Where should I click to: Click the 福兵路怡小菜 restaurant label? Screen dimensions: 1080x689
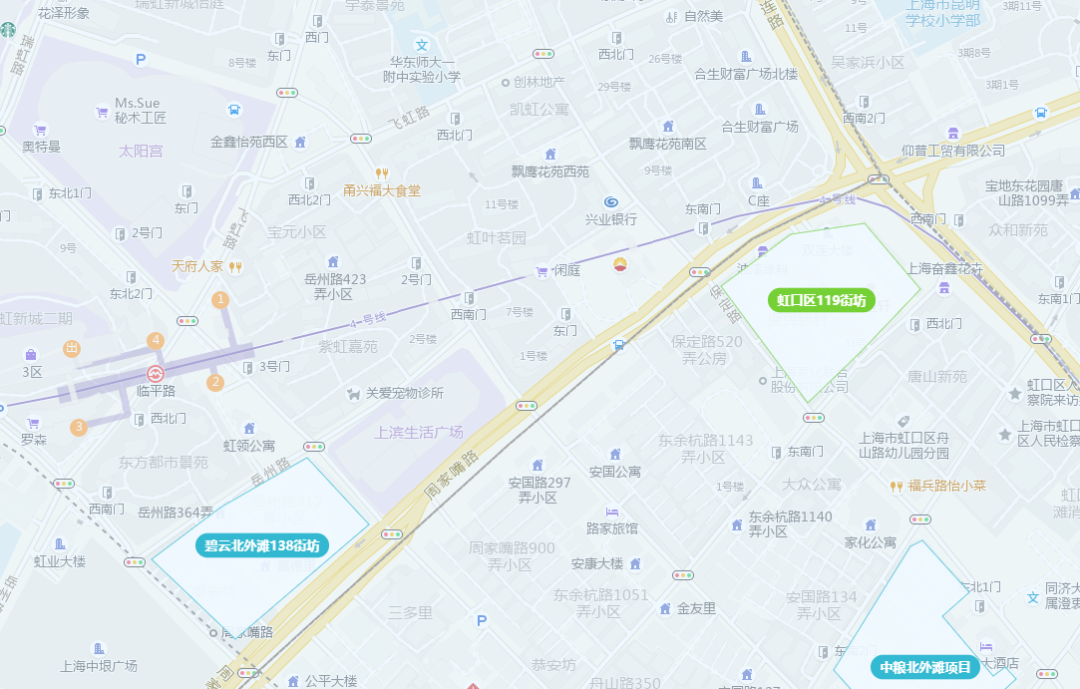pos(946,486)
